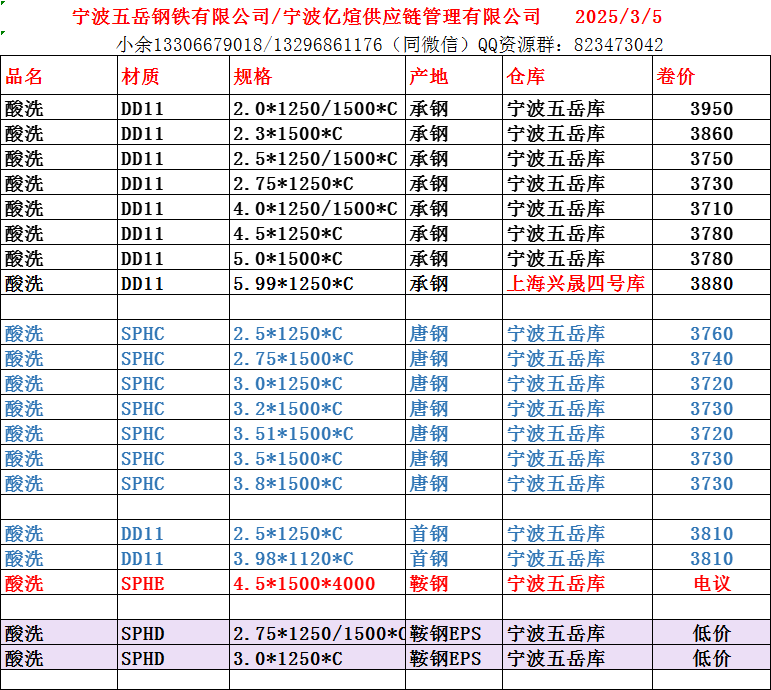Select the price cell 3860
771x690 pixels.
[712, 133]
